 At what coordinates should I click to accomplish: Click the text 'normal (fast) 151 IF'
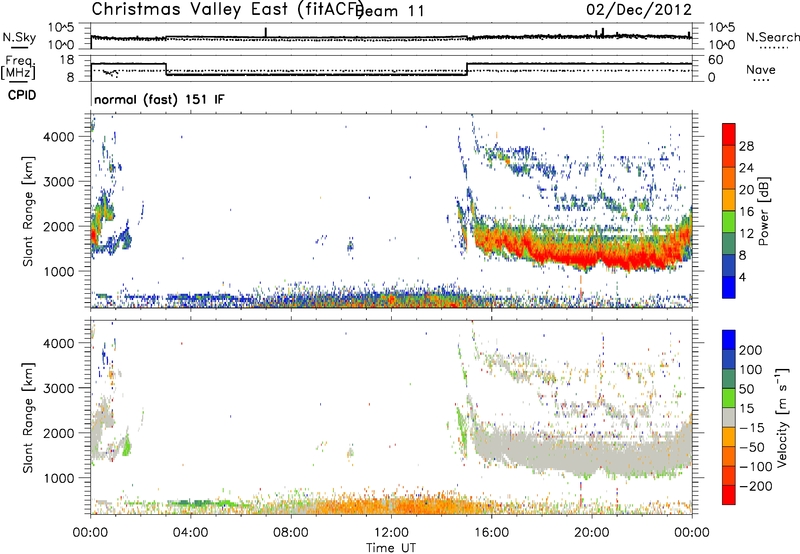point(159,100)
